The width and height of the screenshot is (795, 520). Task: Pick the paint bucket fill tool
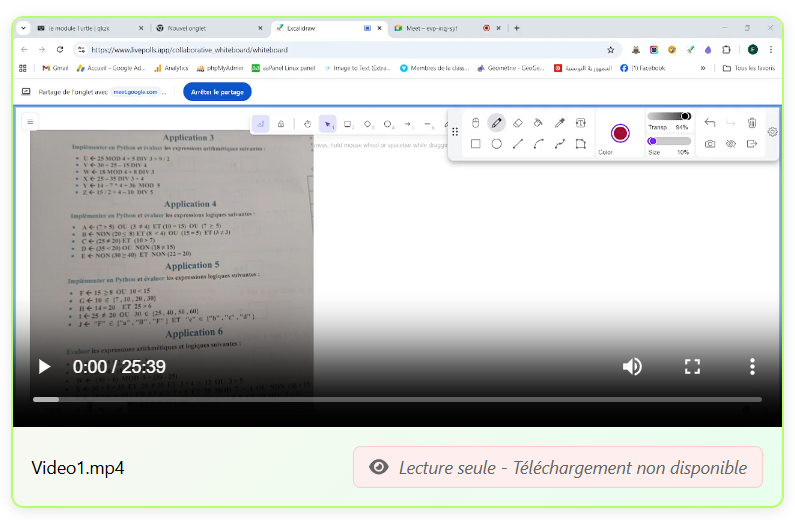538,123
